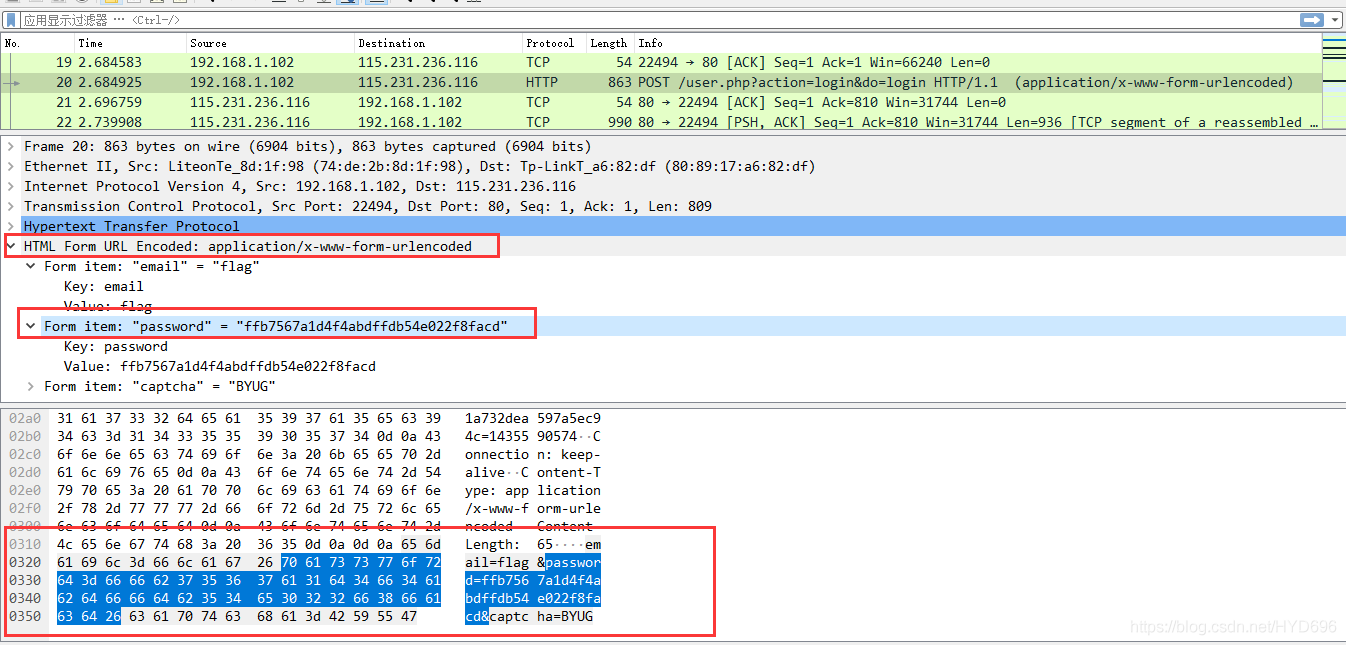Click the apply filter arrow button
Screen dimensions: 1346x645
tap(1311, 20)
